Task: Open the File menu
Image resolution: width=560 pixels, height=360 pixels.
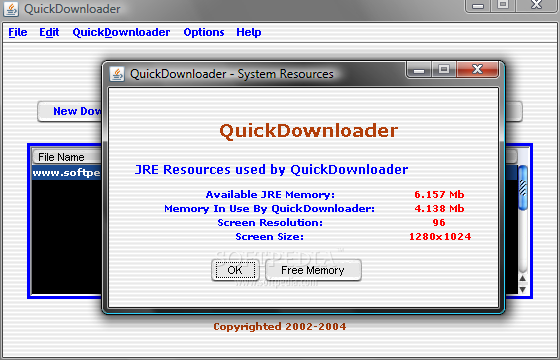Action: point(18,32)
